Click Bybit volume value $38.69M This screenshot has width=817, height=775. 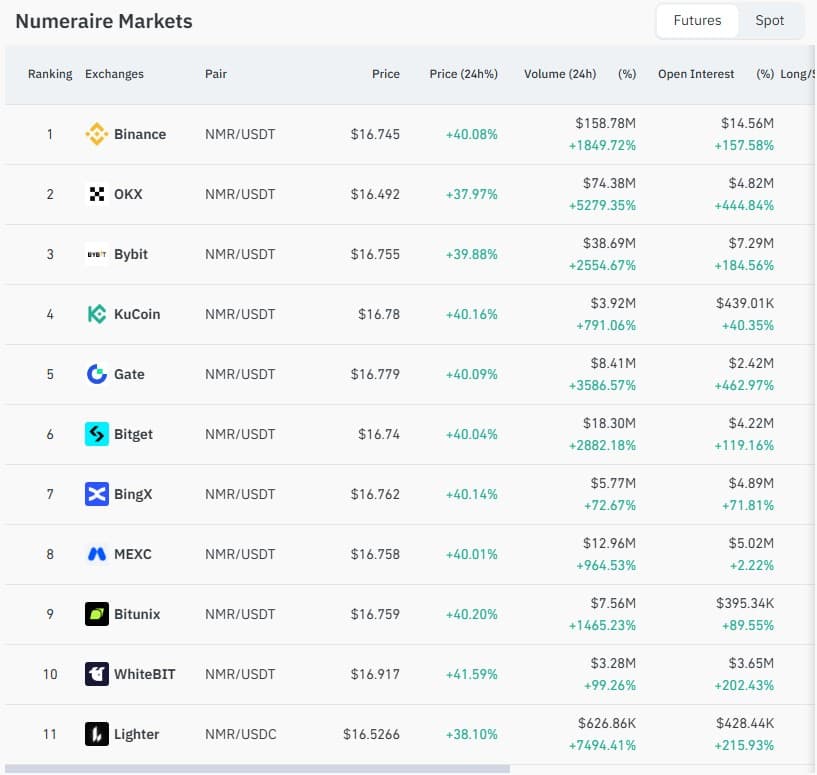pos(609,243)
